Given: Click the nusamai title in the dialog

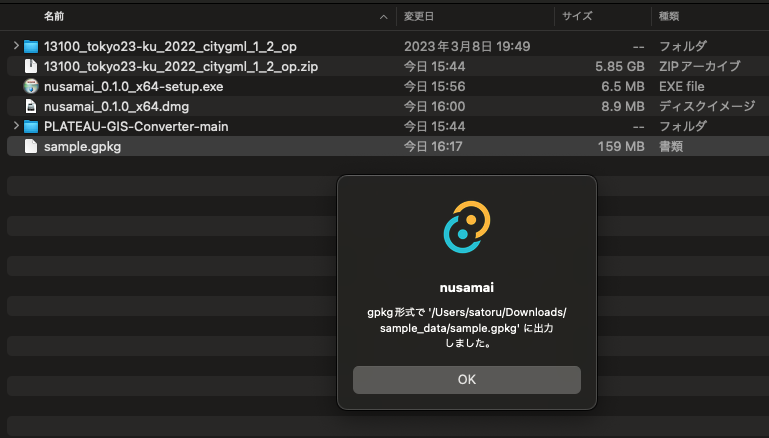Looking at the screenshot, I should (466, 287).
